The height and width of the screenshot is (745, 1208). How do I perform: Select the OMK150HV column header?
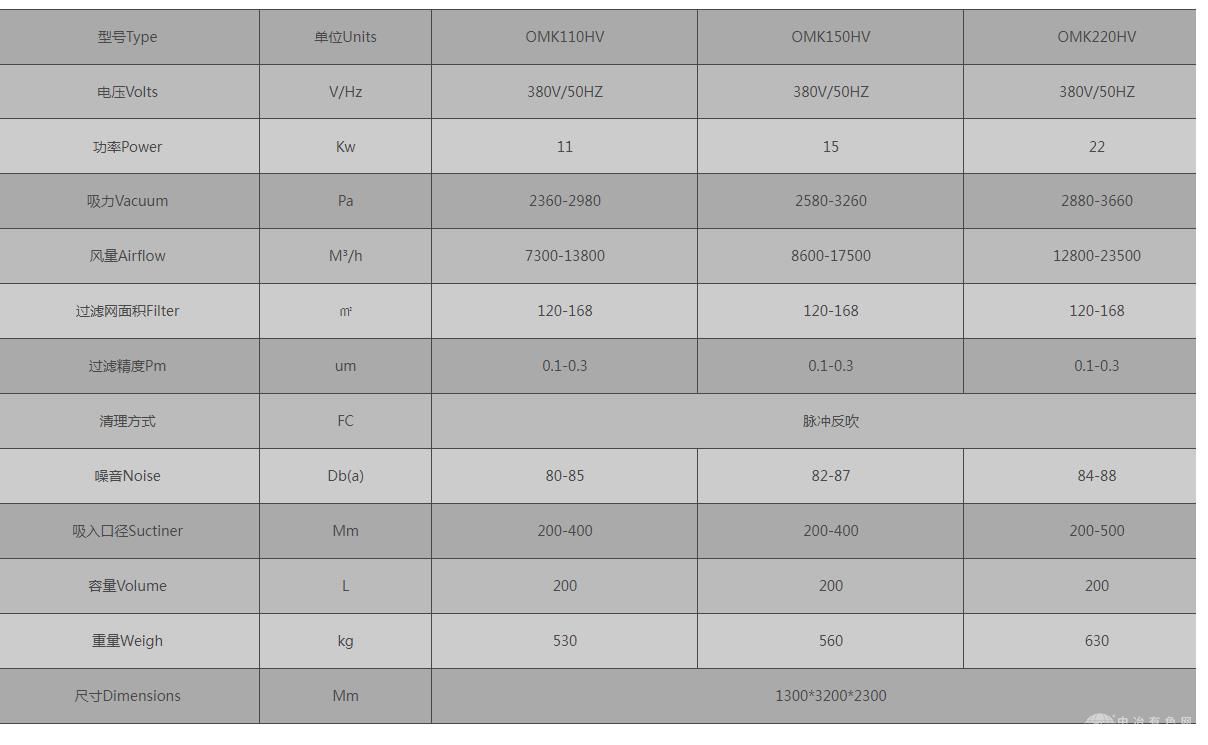coord(830,37)
